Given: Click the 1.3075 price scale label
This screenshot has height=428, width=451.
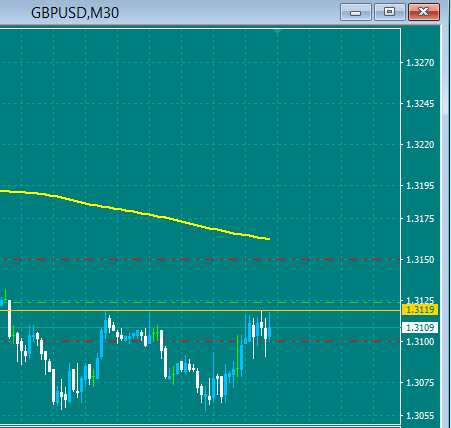Looking at the screenshot, I should [x=420, y=383].
